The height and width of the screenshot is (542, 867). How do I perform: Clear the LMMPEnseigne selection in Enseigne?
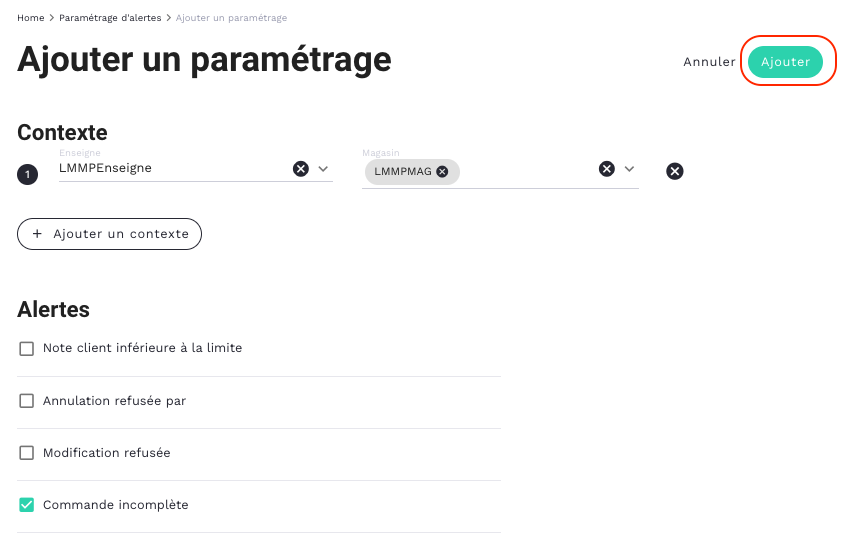tap(300, 169)
